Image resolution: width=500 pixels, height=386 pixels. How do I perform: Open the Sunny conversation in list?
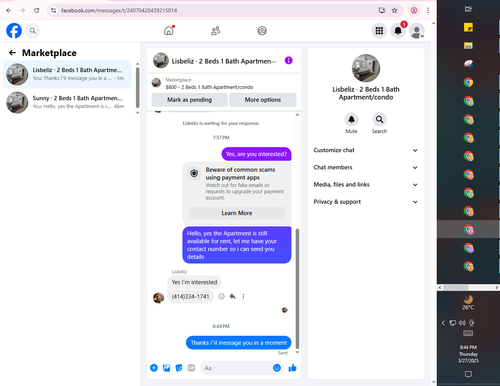coord(68,102)
